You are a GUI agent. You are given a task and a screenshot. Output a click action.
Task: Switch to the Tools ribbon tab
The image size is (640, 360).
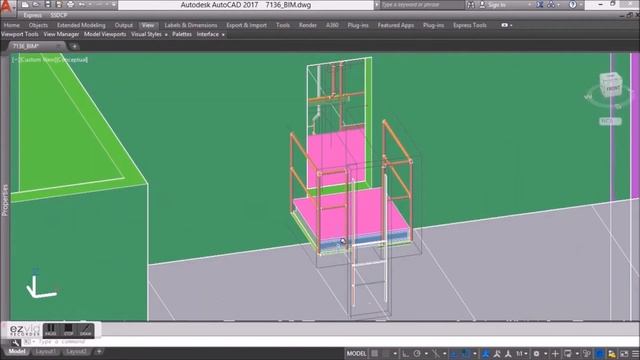[x=283, y=25]
